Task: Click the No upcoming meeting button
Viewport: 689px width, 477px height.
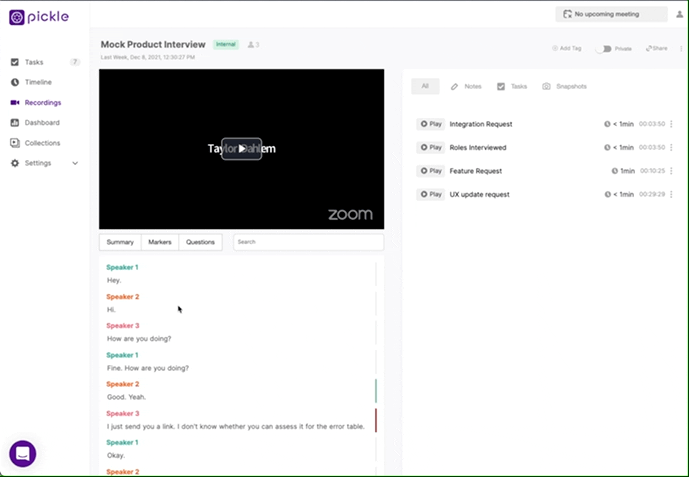Action: point(611,14)
